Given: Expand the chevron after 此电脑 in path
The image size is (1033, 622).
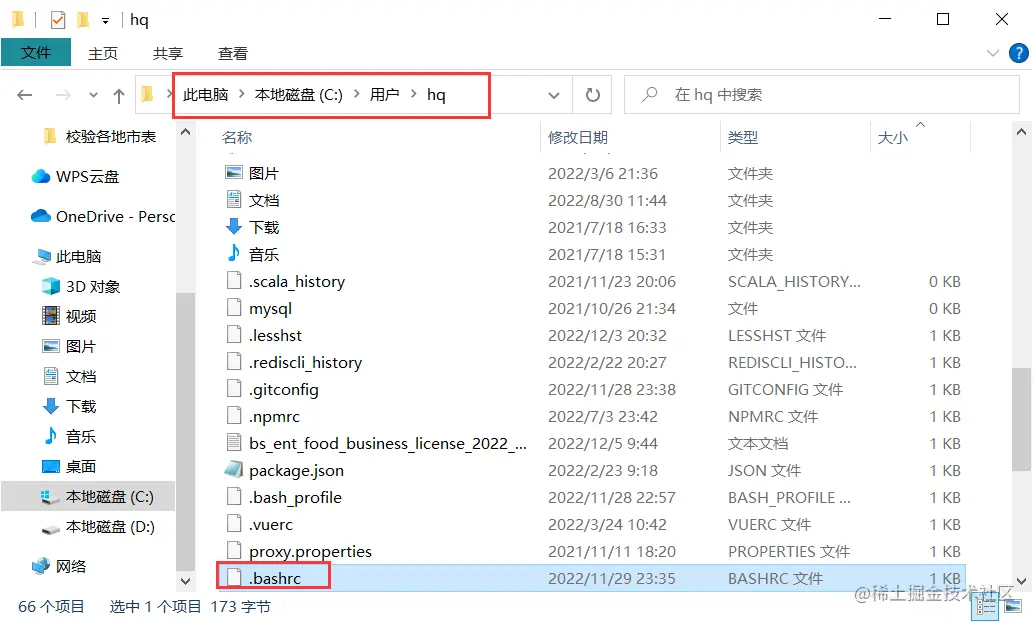Looking at the screenshot, I should click(242, 94).
